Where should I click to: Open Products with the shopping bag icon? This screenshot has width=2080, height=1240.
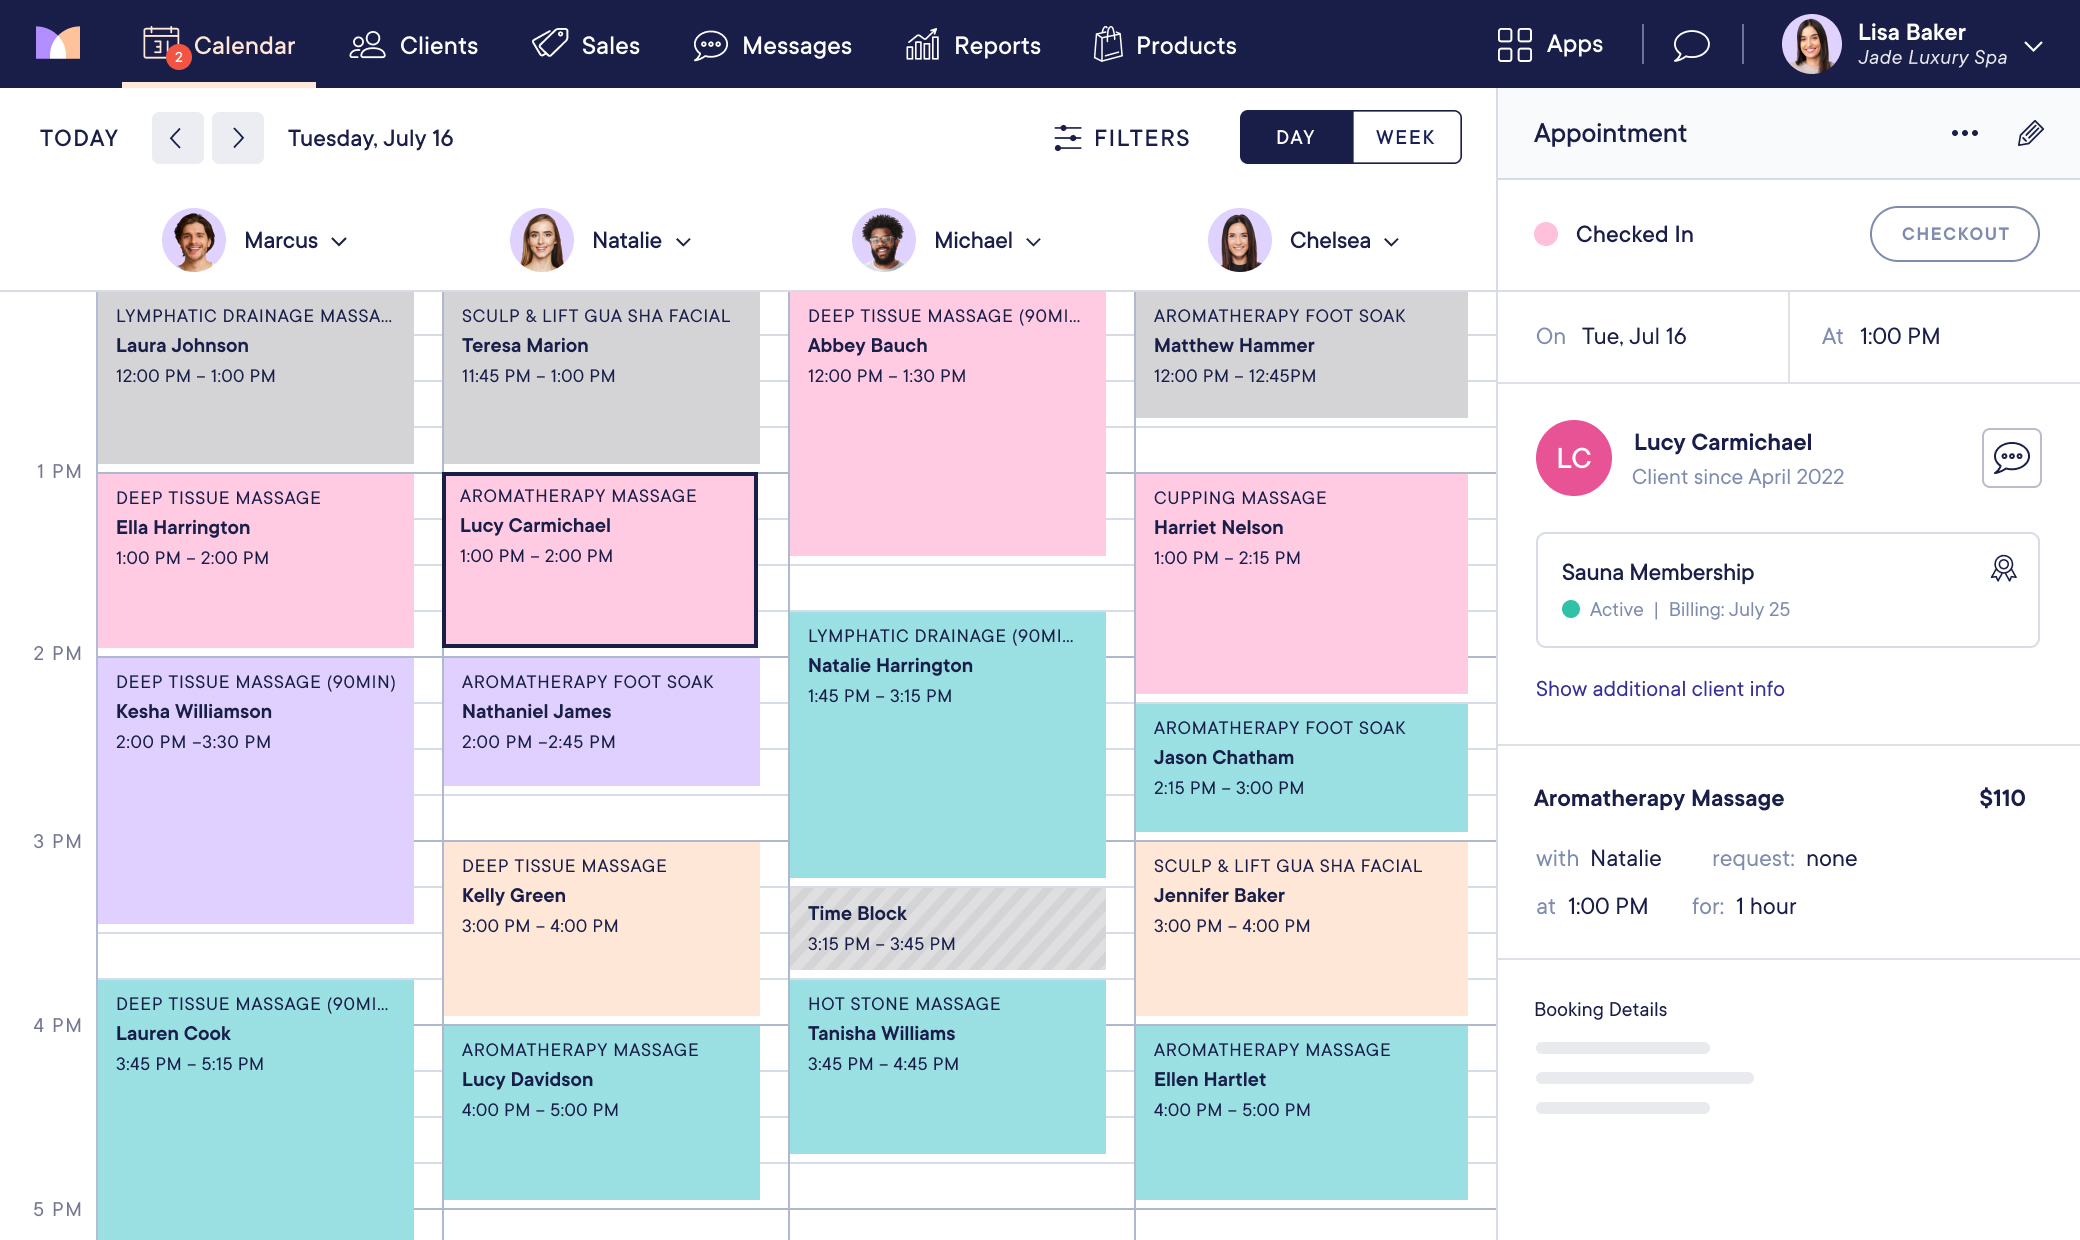(1106, 44)
